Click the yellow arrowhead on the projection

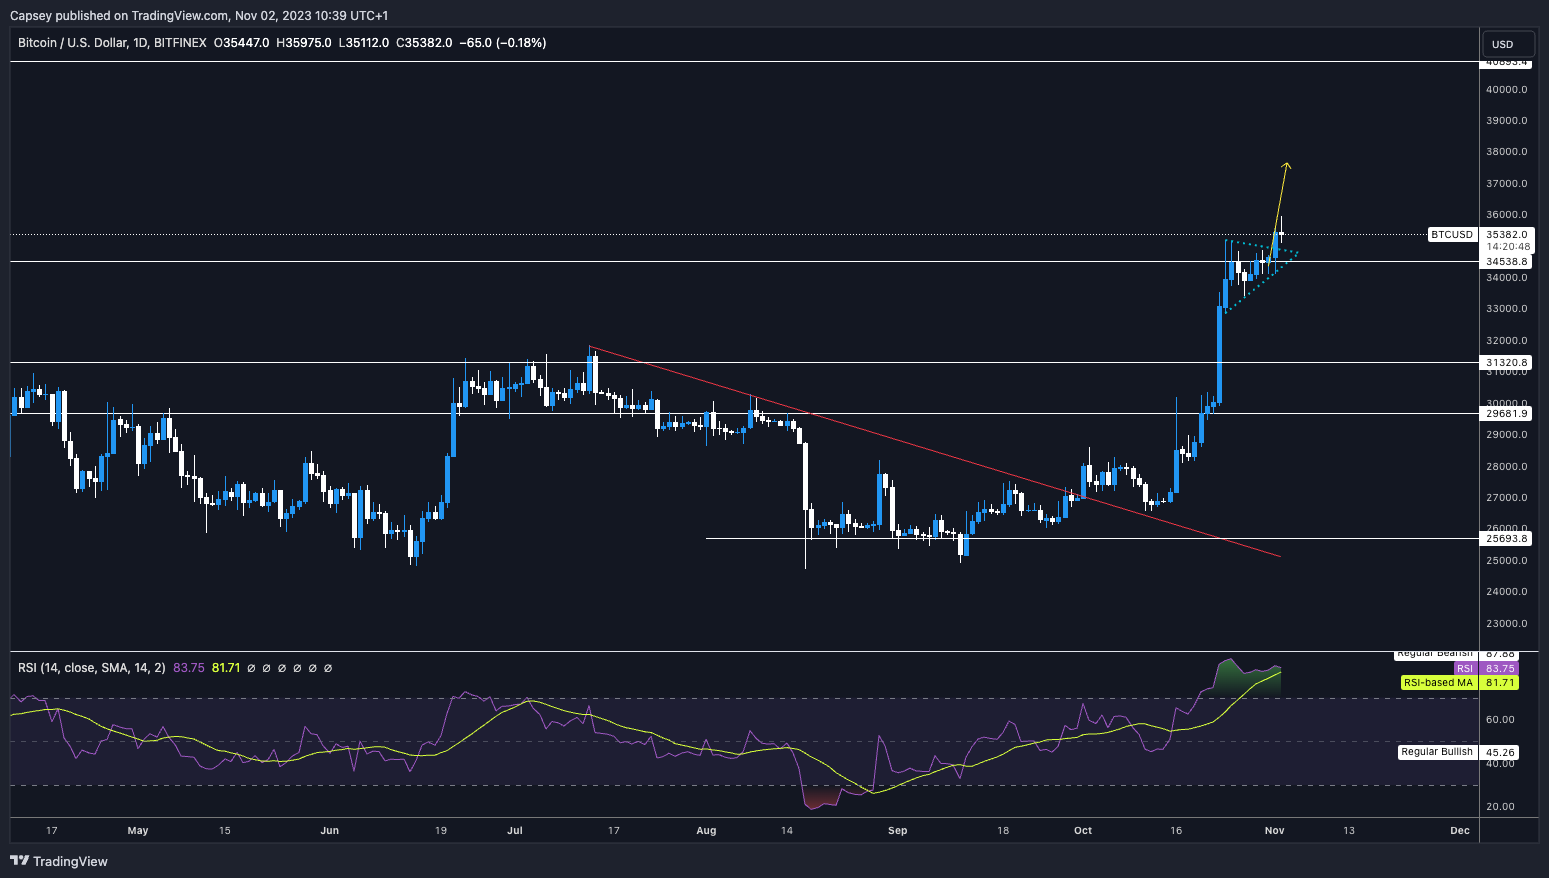pos(1287,165)
